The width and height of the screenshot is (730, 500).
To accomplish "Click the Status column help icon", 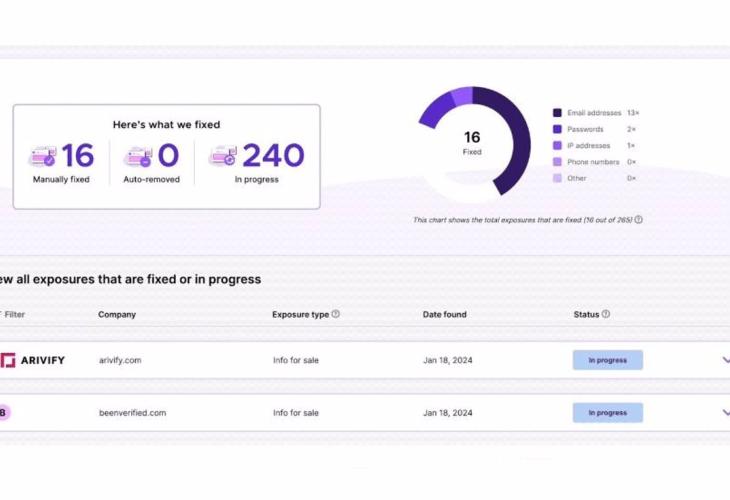I will click(x=606, y=314).
